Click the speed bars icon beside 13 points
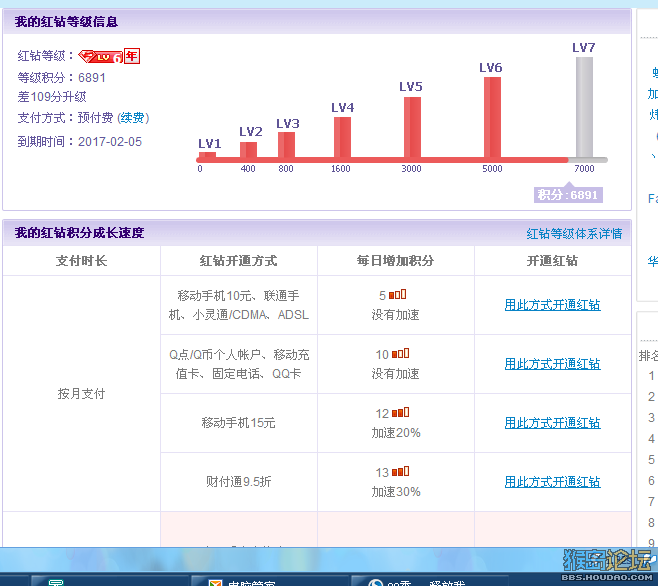 click(x=400, y=471)
